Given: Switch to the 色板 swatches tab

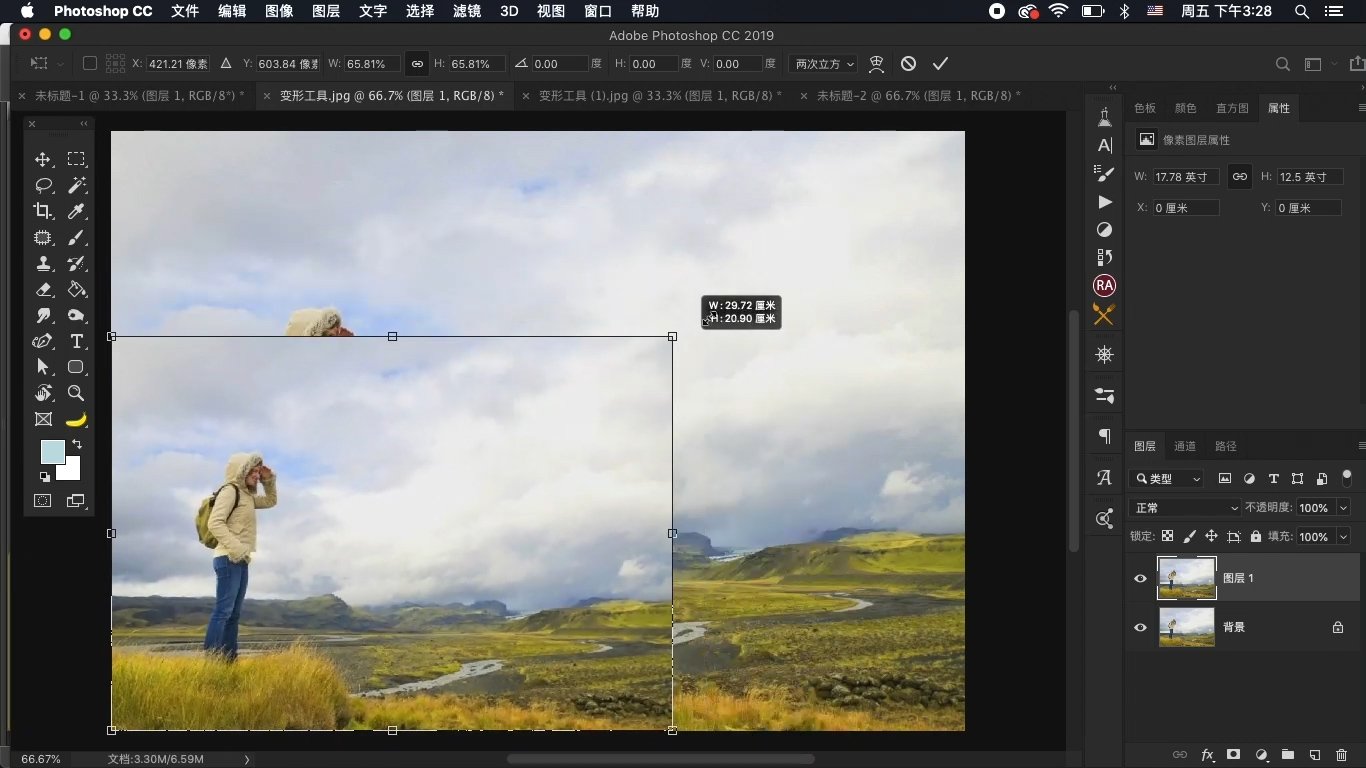Looking at the screenshot, I should 1145,108.
